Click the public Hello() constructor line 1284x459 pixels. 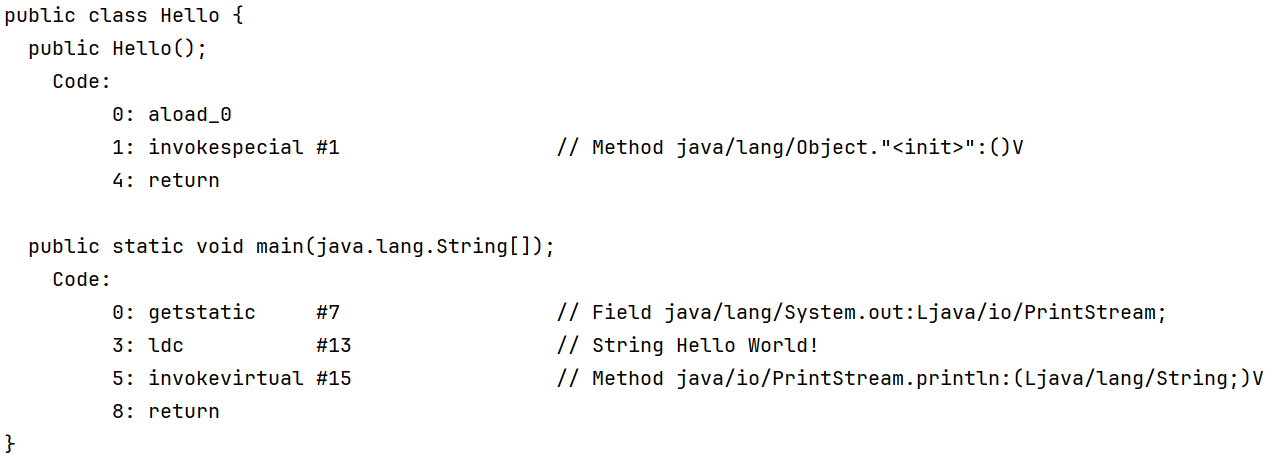(x=117, y=49)
